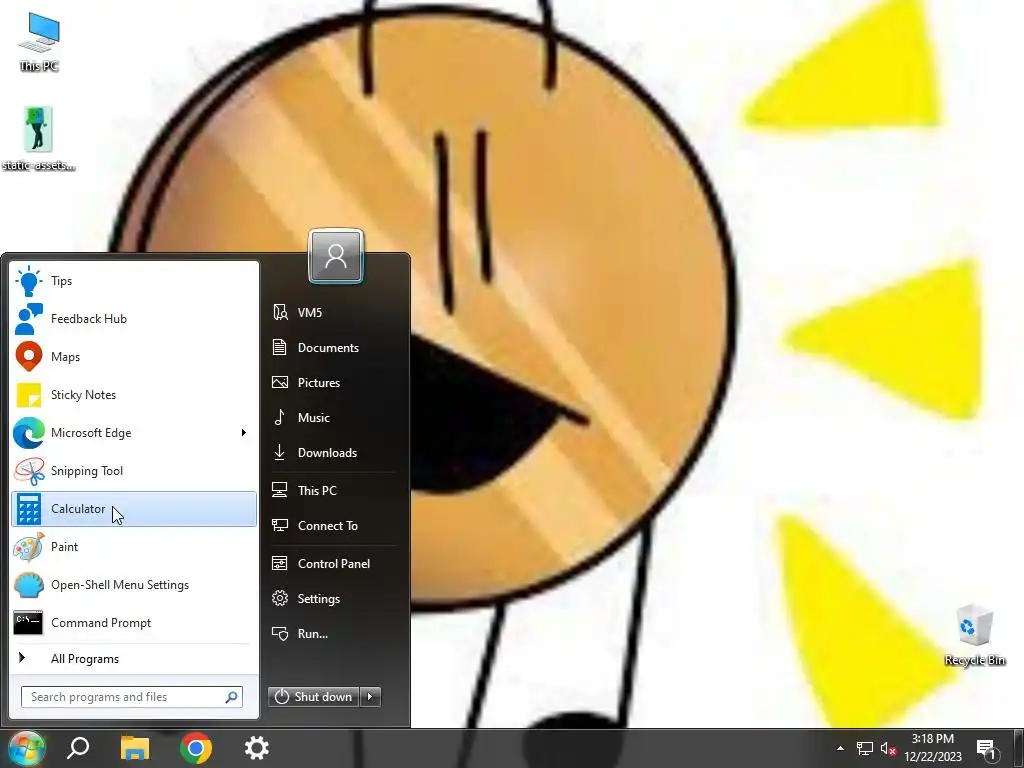Click the Windows Start orb
The width and height of the screenshot is (1024, 768).
(x=26, y=748)
